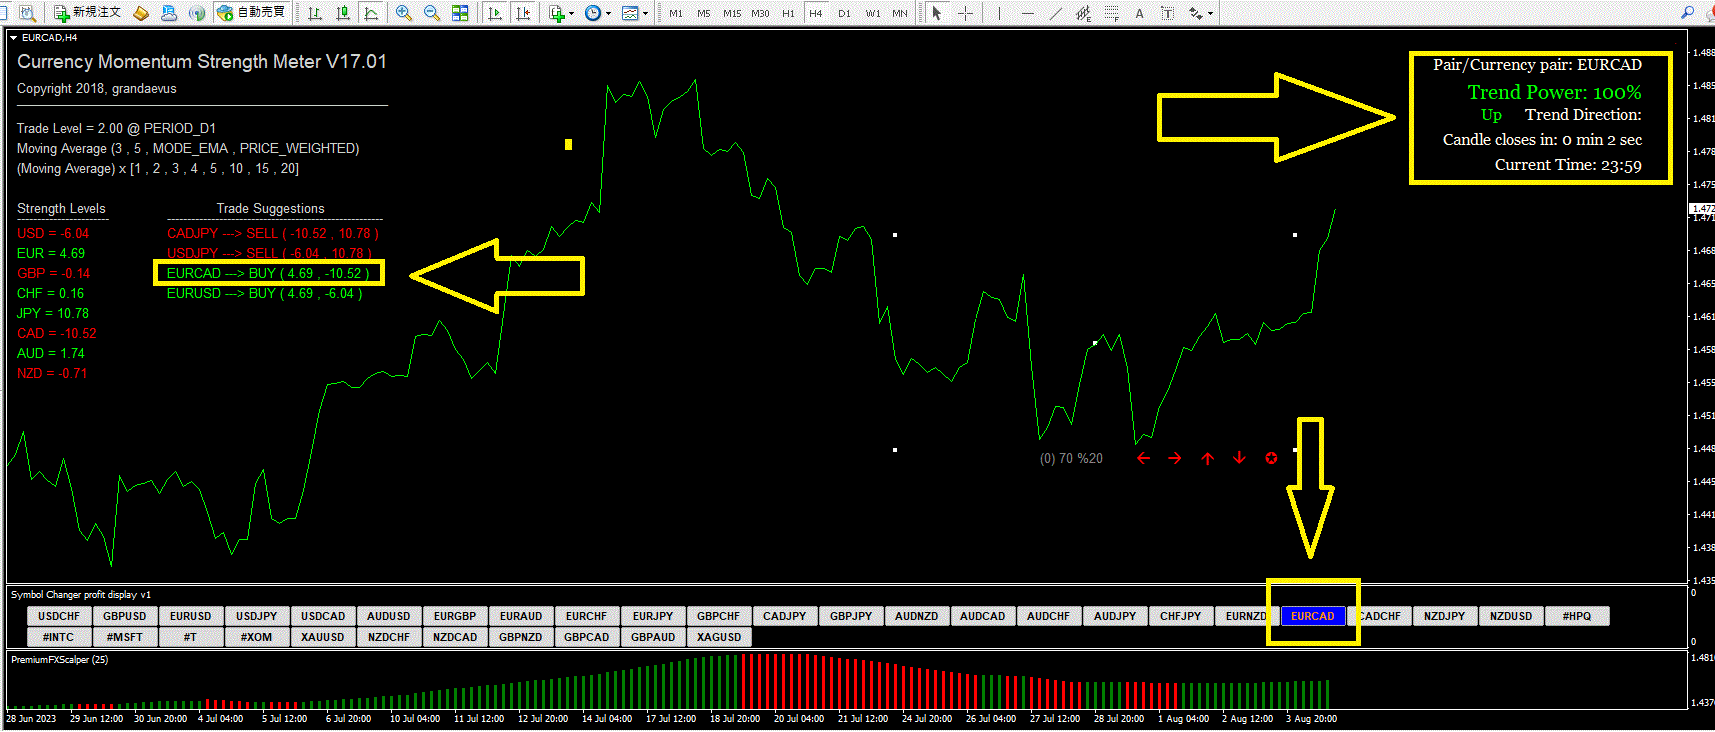Select the Fibonacci retracement tool
The height and width of the screenshot is (732, 1715).
pyautogui.click(x=1112, y=13)
